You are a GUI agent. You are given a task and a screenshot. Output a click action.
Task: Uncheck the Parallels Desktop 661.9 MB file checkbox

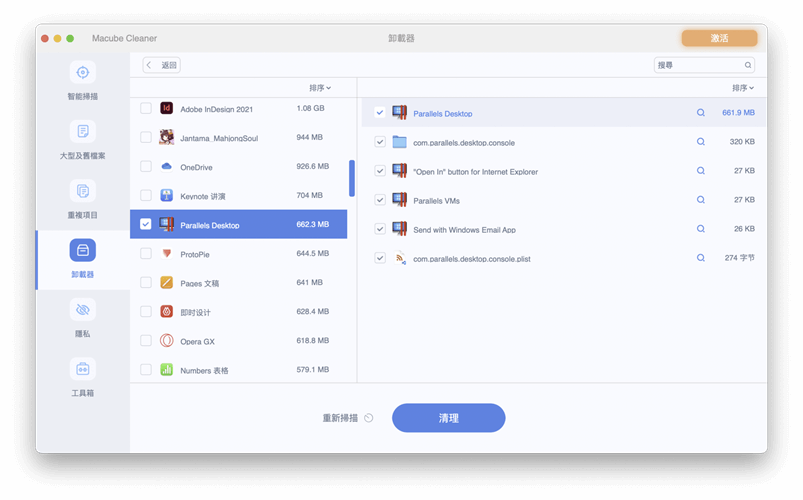[x=379, y=113]
